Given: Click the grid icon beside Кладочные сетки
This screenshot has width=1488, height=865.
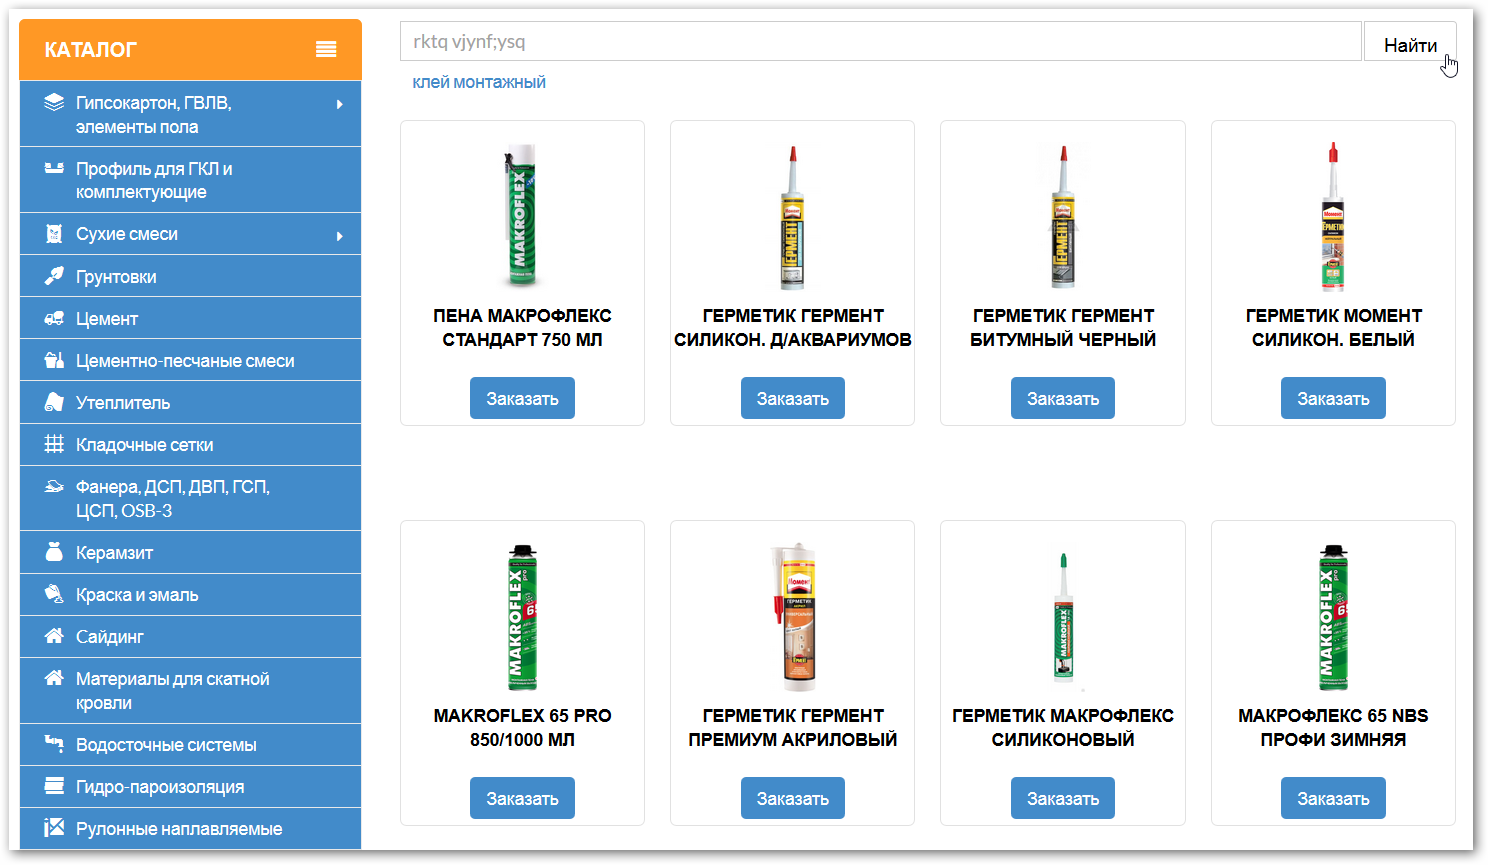Looking at the screenshot, I should (x=54, y=444).
